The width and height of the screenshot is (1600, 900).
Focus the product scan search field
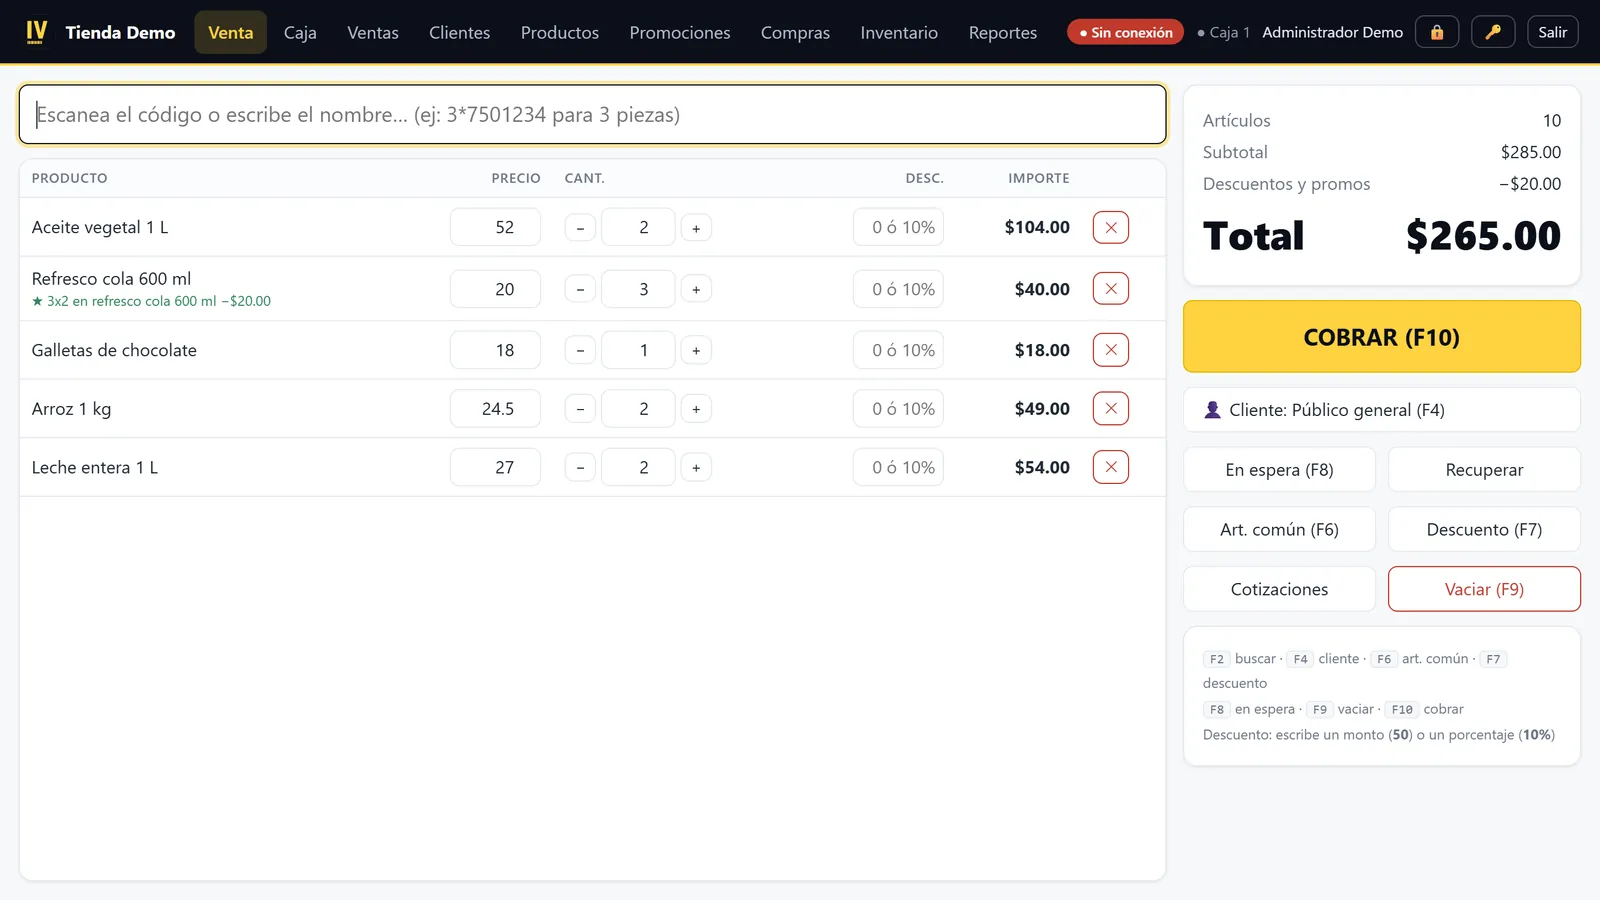[x=593, y=114]
